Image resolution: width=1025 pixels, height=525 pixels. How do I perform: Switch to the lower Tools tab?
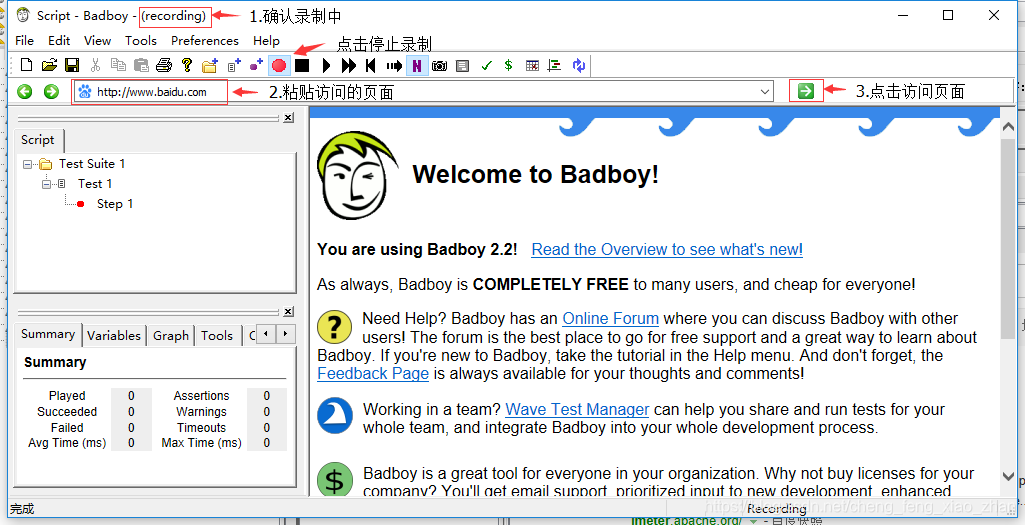pyautogui.click(x=217, y=335)
